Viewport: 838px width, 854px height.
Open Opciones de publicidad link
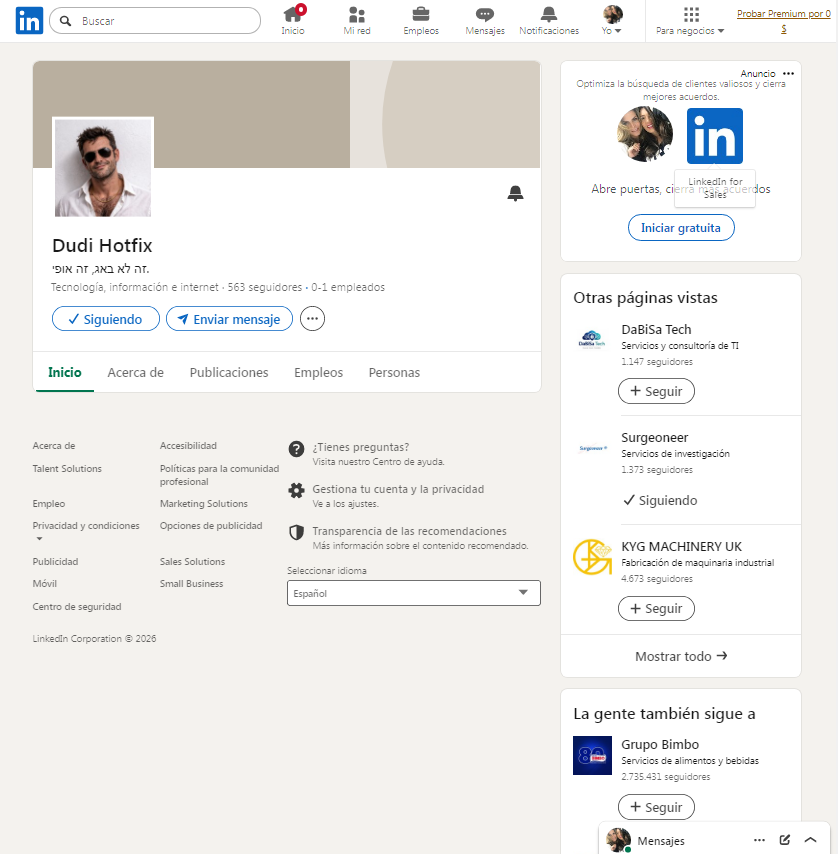click(211, 526)
